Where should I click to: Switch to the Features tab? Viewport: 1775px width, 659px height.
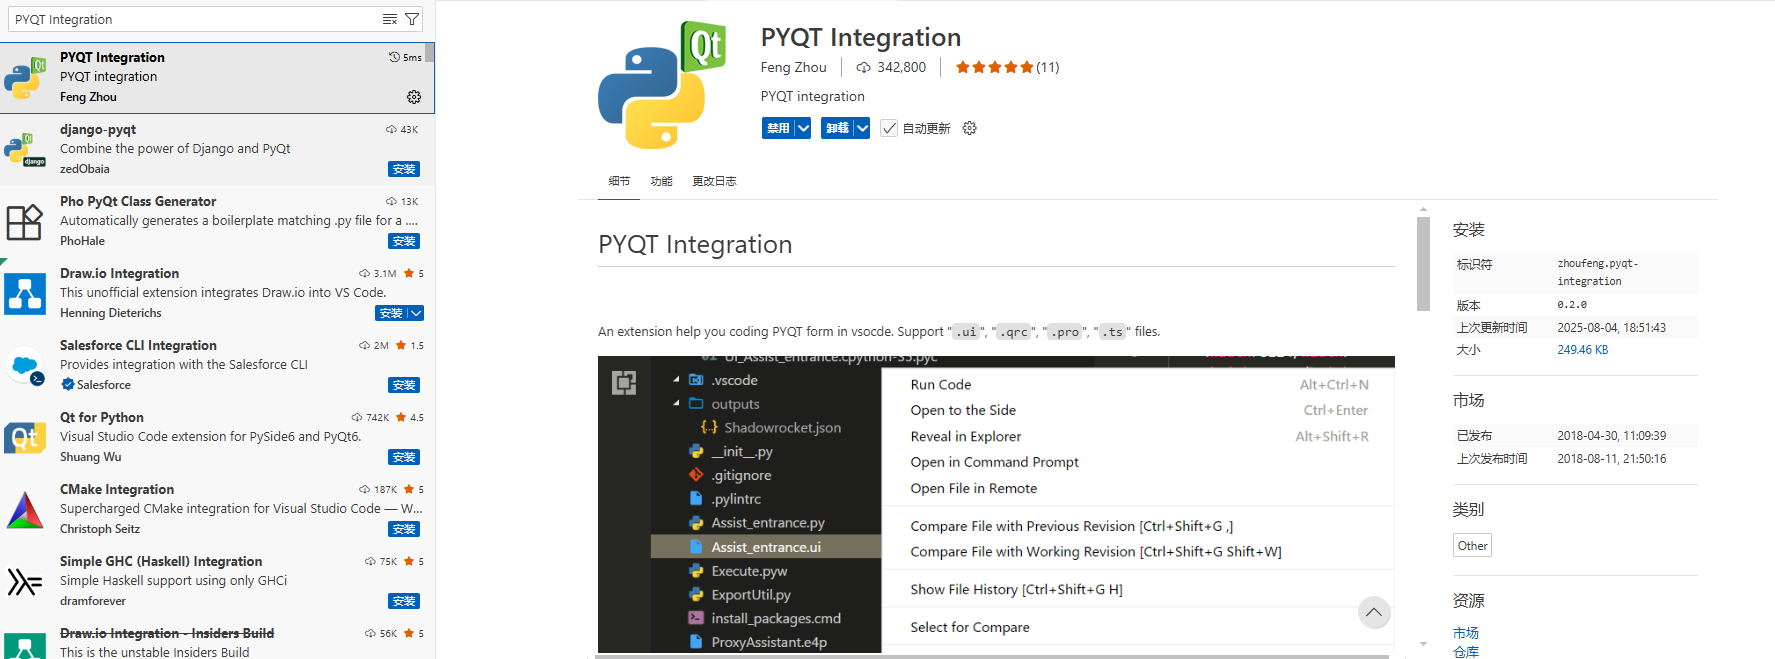(661, 181)
